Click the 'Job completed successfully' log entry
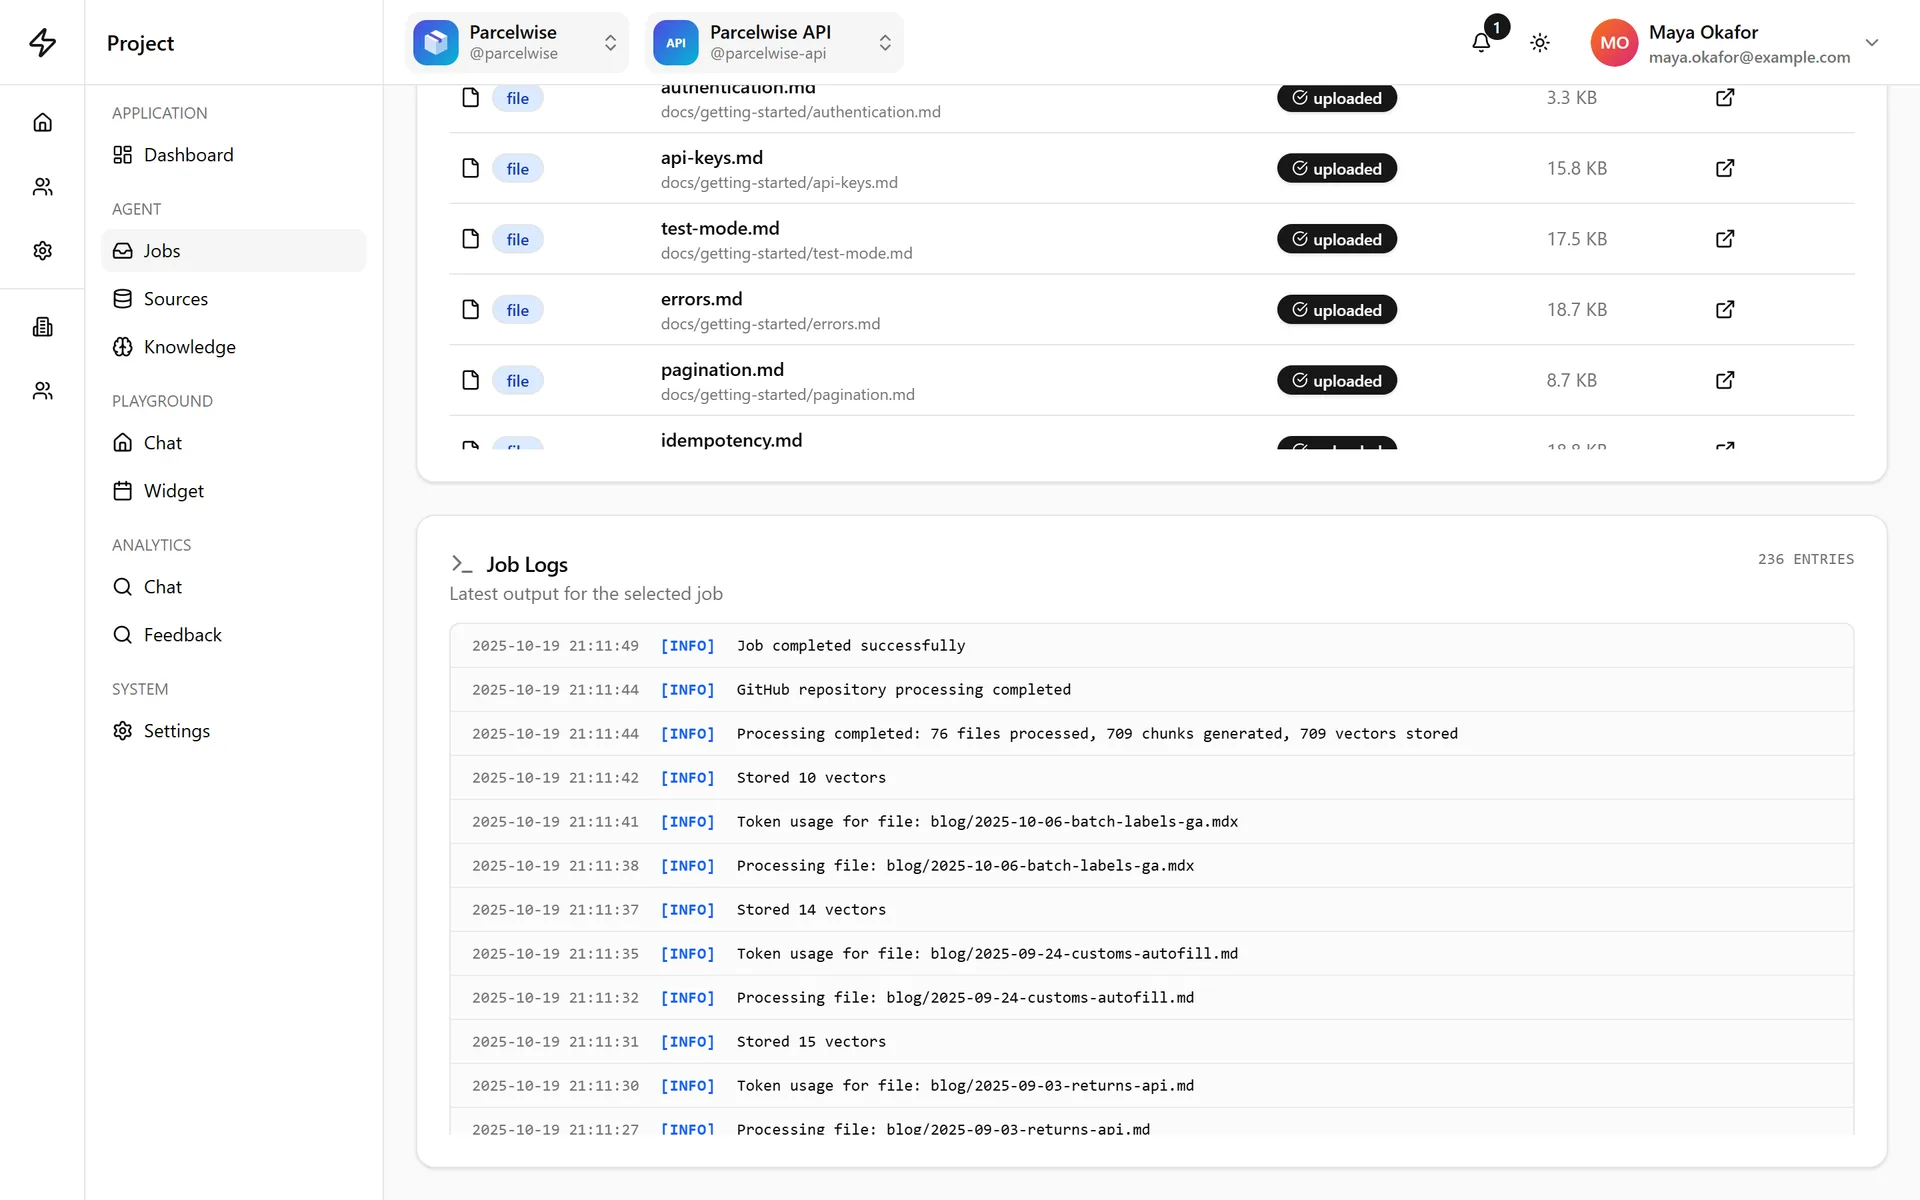The height and width of the screenshot is (1200, 1920). point(1151,646)
